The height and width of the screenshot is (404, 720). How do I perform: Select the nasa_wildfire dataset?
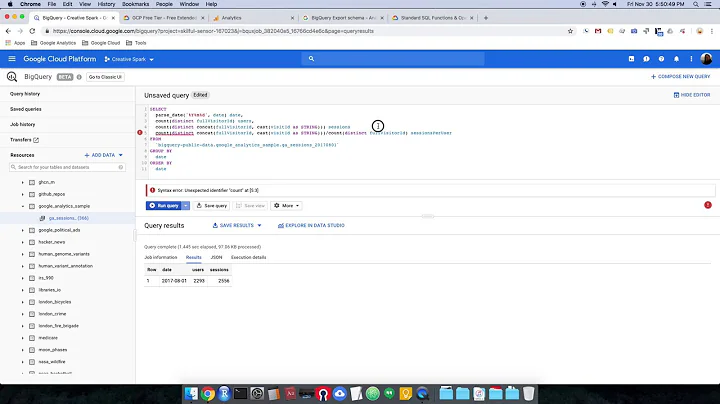point(52,362)
